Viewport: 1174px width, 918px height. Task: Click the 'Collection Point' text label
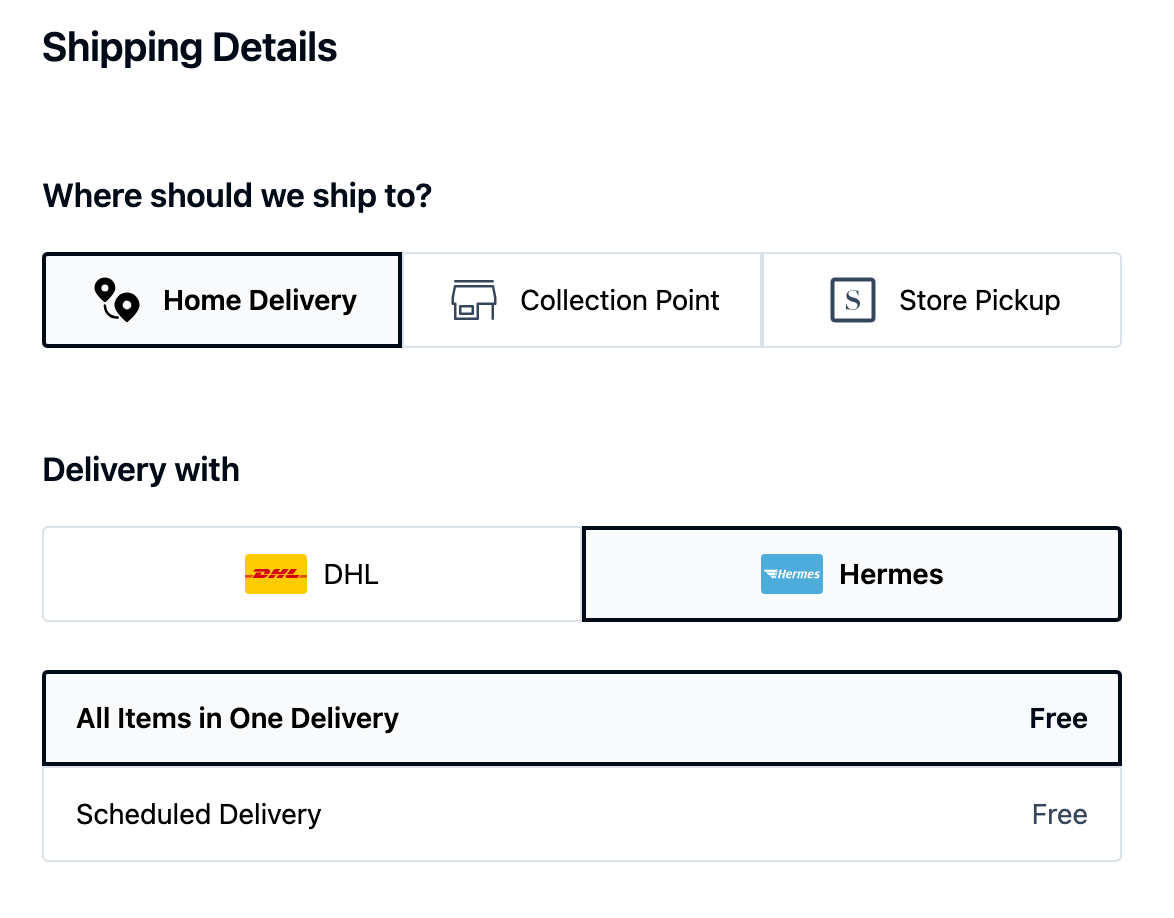(x=620, y=300)
